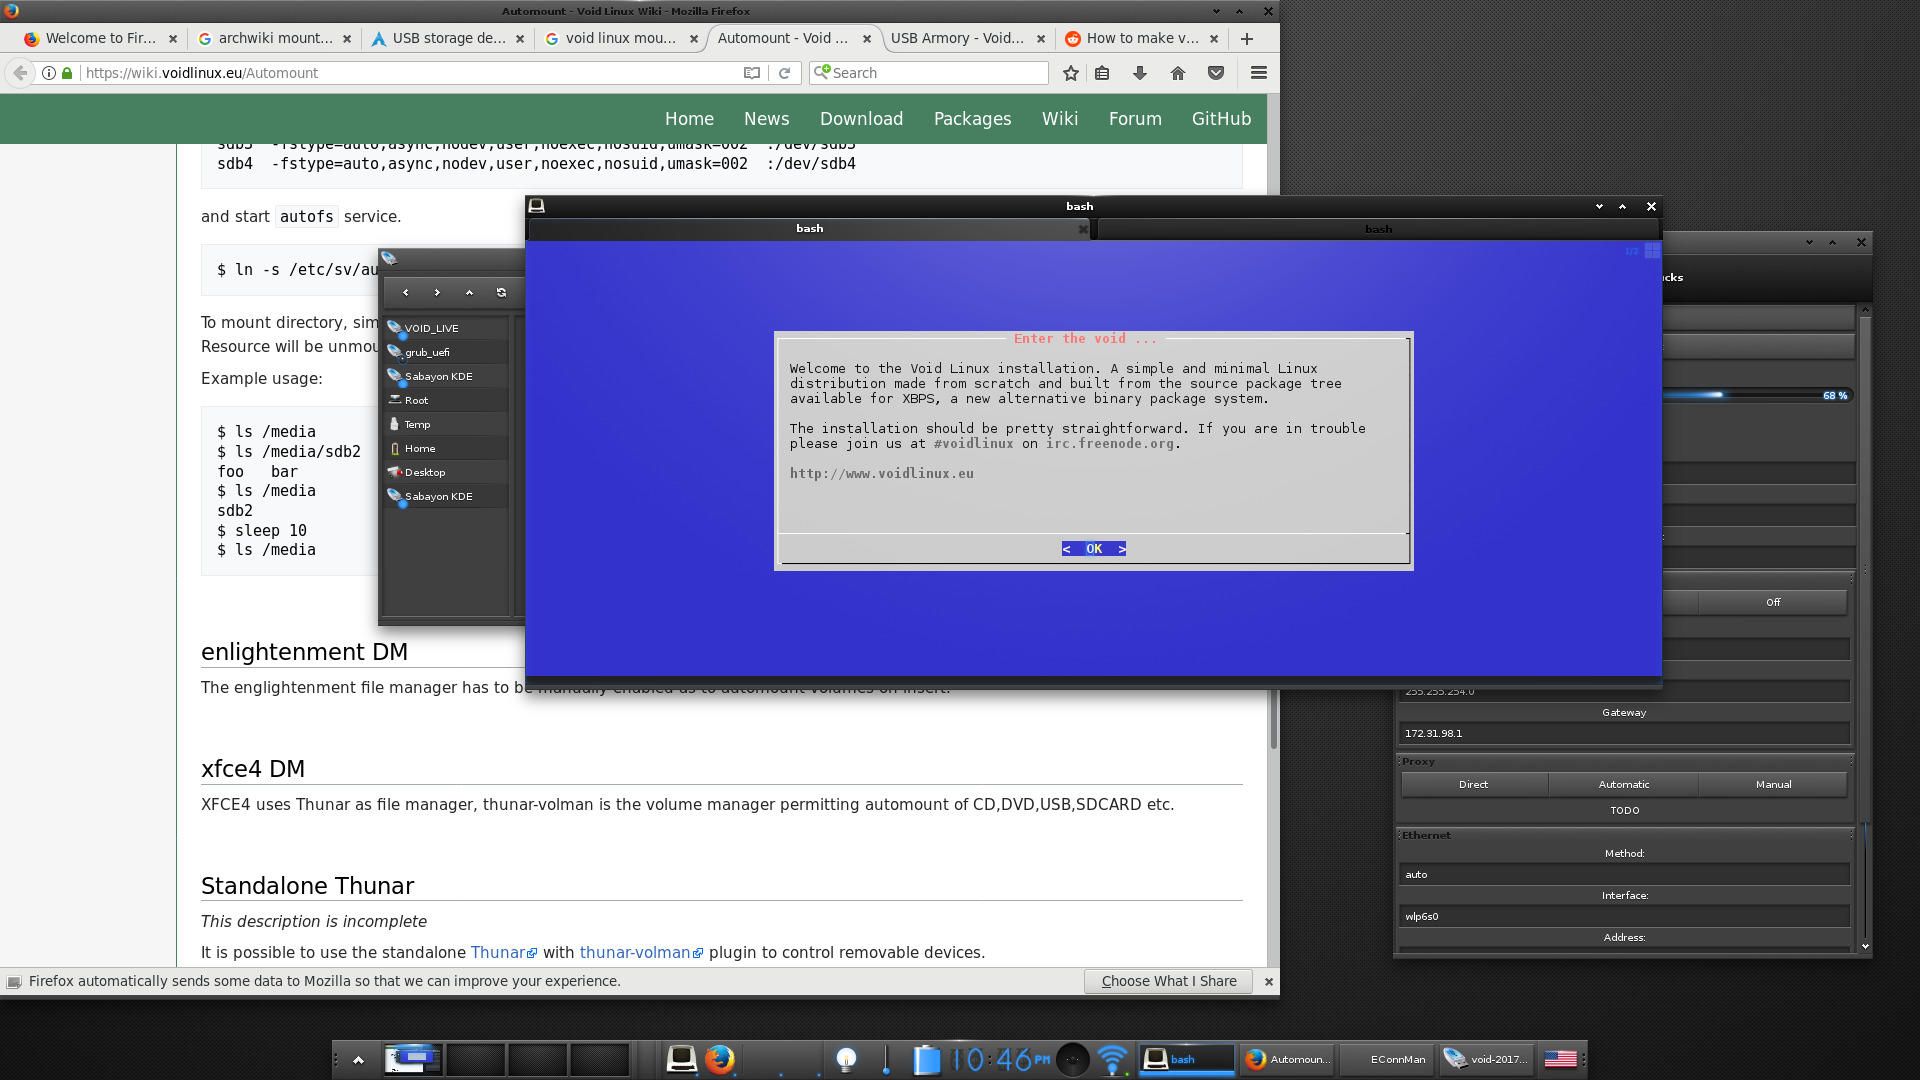Switch to 'USB Armory - Void' tab
Image resolution: width=1920 pixels, height=1080 pixels.
point(967,39)
